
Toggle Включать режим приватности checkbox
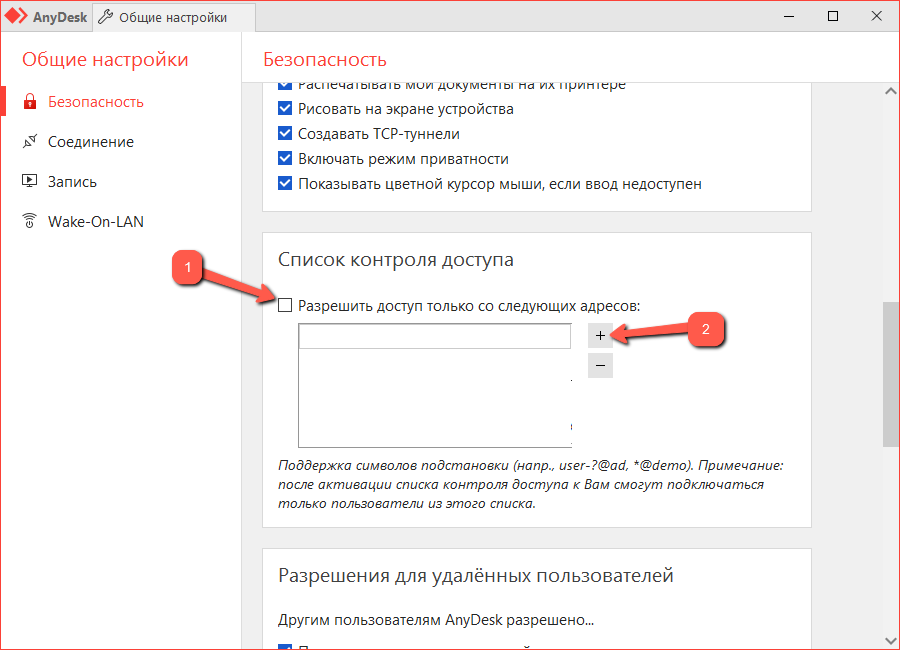click(285, 158)
